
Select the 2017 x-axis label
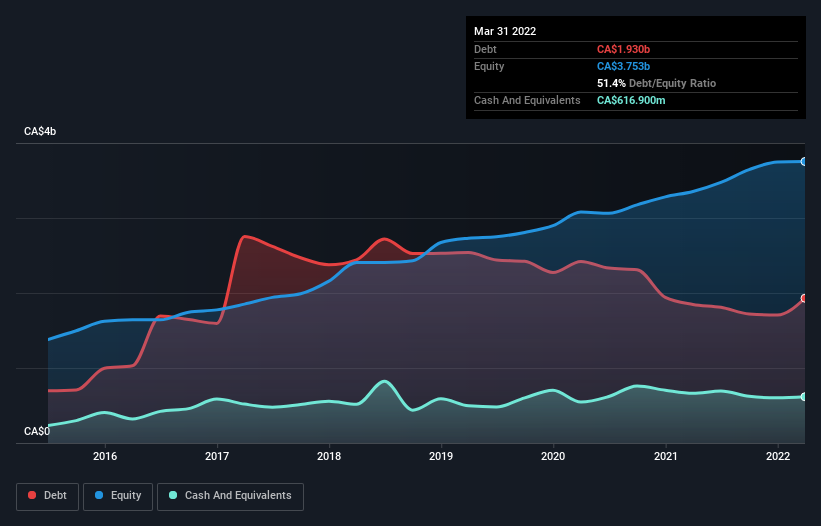(217, 456)
